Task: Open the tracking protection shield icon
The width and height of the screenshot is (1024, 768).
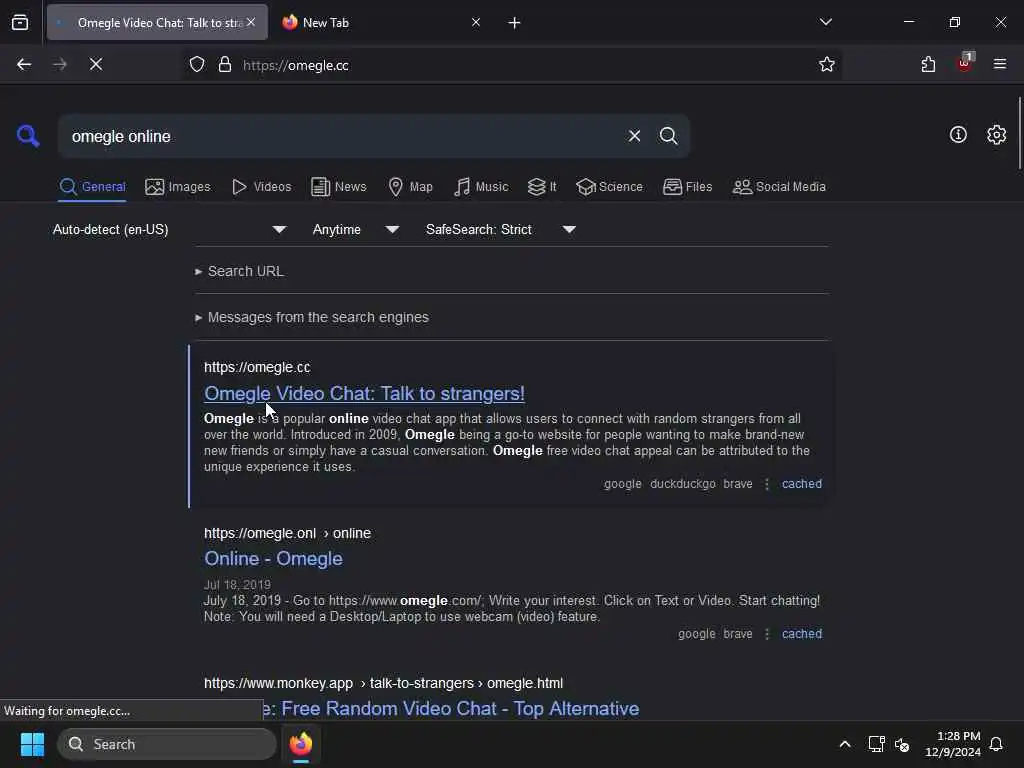Action: tap(197, 65)
